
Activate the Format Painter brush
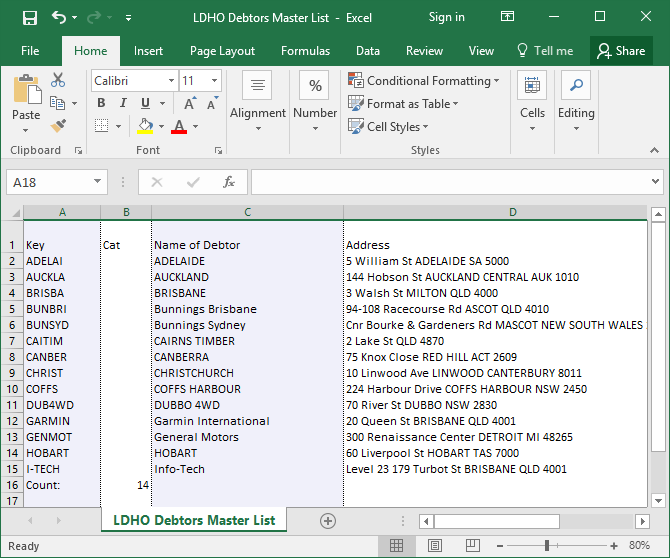click(x=58, y=126)
